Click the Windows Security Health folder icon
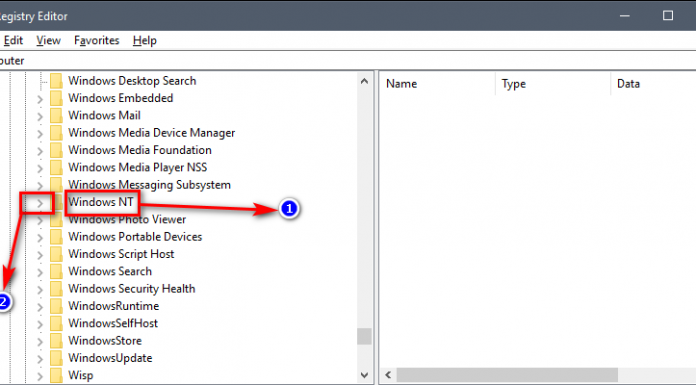696x385 pixels. pyautogui.click(x=56, y=289)
